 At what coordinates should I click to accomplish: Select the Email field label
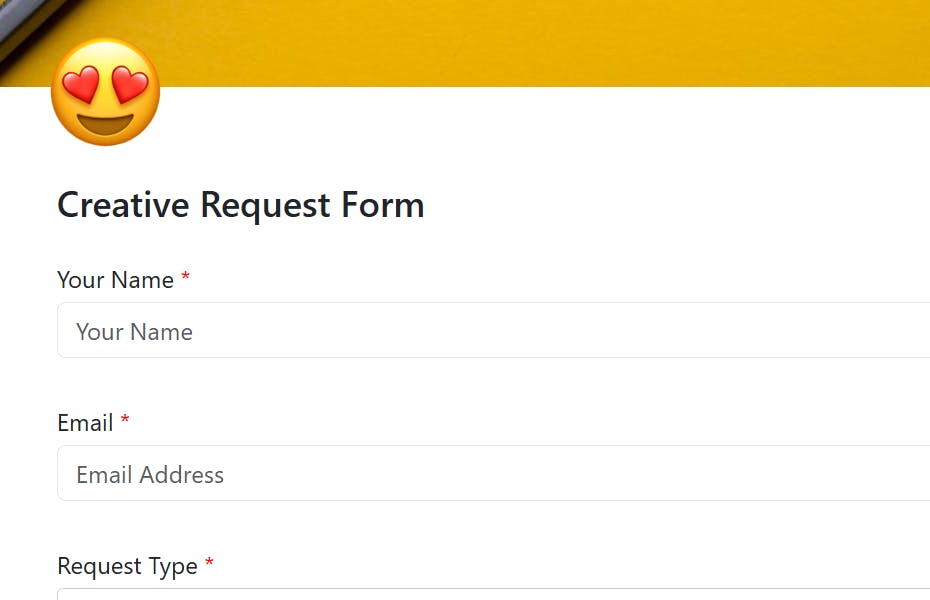[x=85, y=423]
